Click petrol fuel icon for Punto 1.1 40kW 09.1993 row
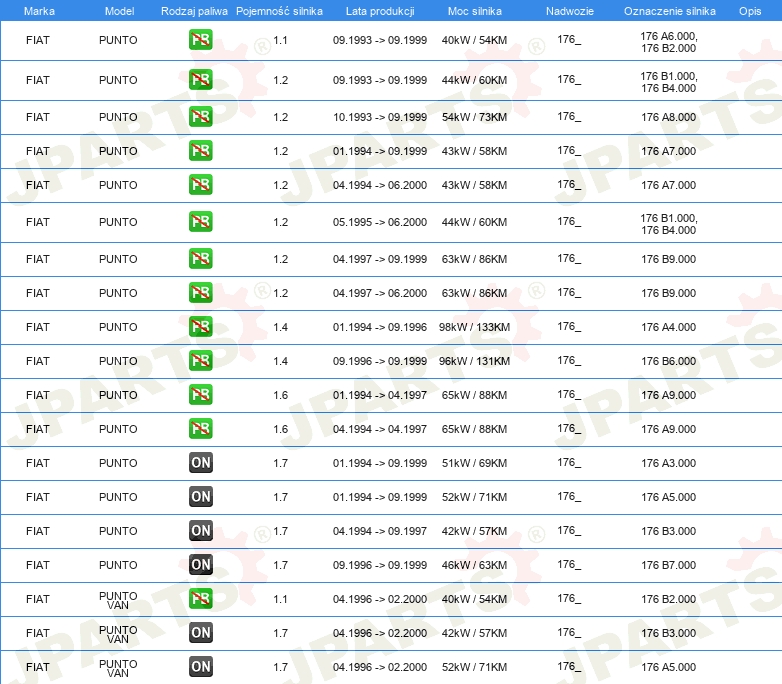 (x=200, y=40)
